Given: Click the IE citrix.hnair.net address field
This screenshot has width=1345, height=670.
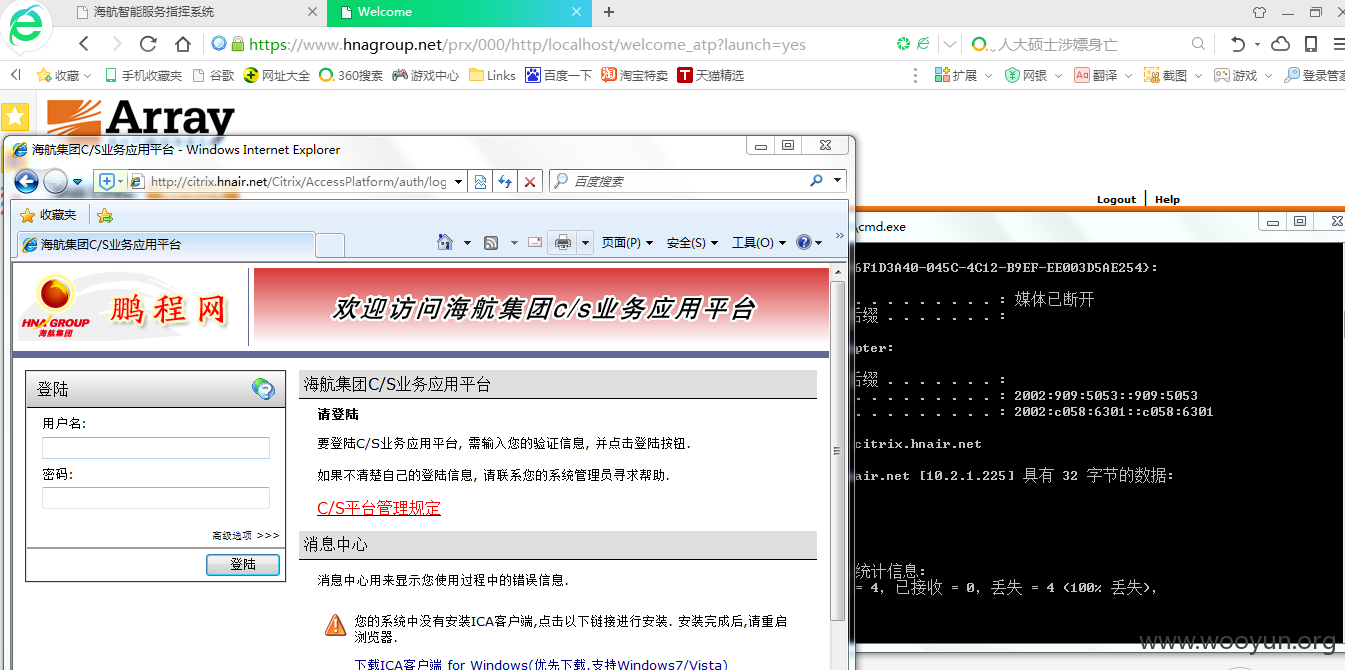Looking at the screenshot, I should click(x=298, y=182).
